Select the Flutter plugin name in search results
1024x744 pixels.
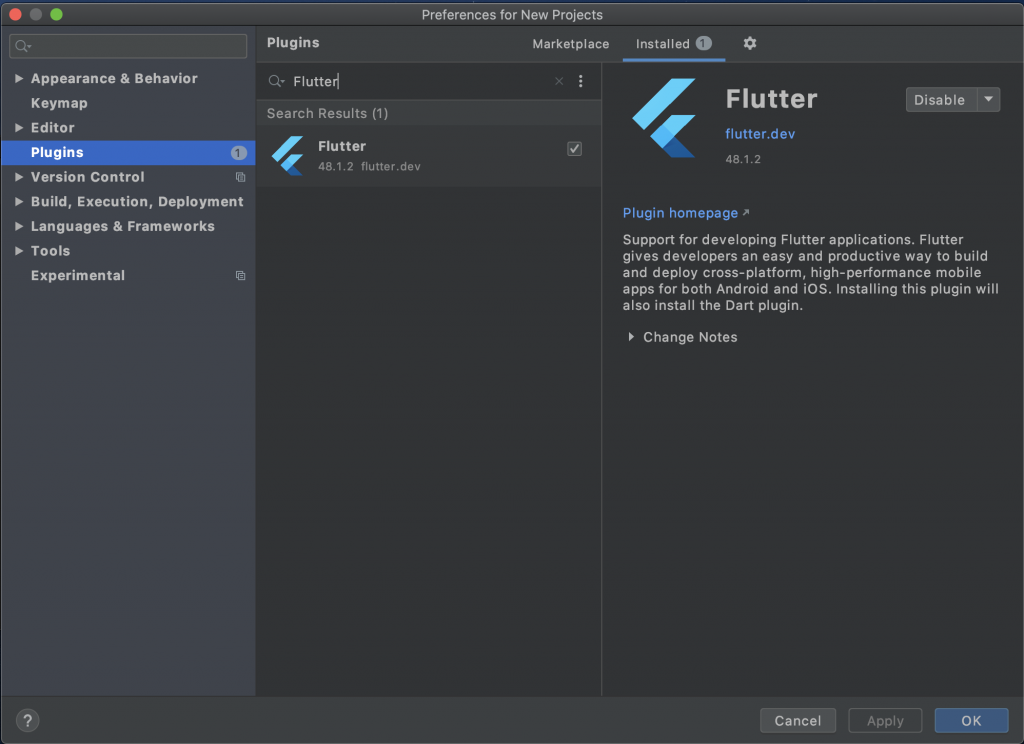(342, 146)
